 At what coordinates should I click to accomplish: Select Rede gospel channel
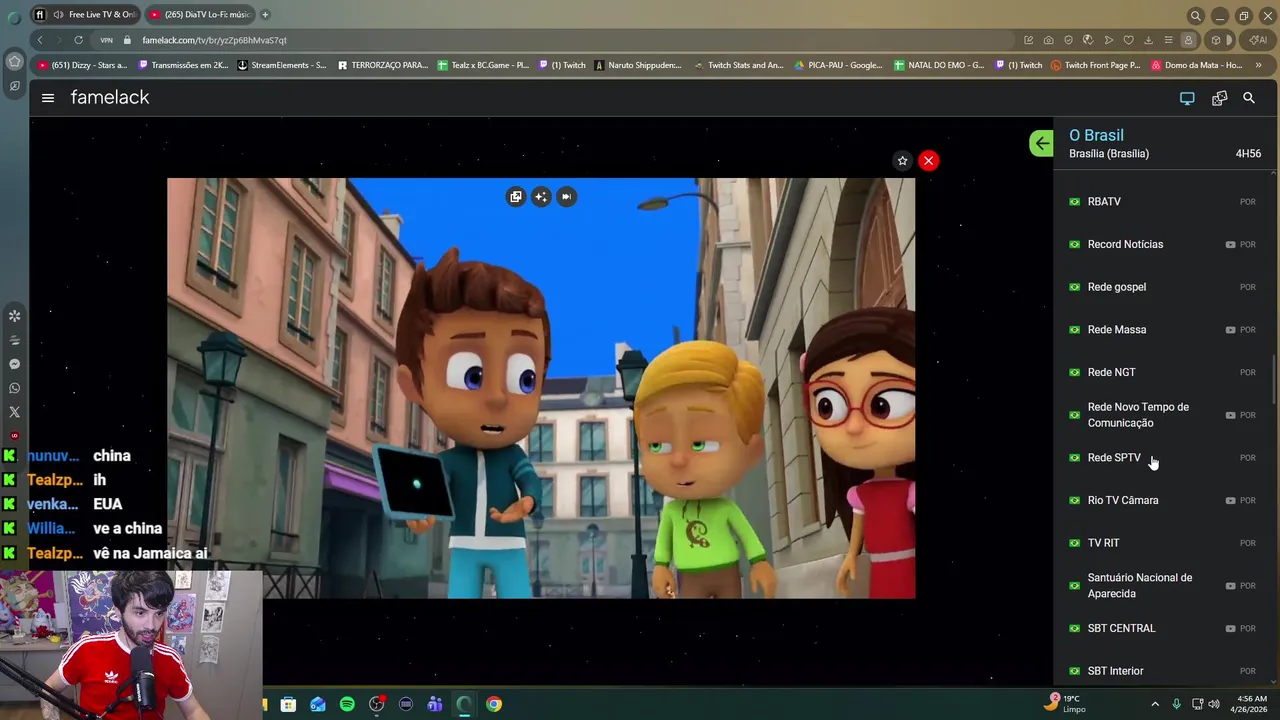pos(1162,287)
